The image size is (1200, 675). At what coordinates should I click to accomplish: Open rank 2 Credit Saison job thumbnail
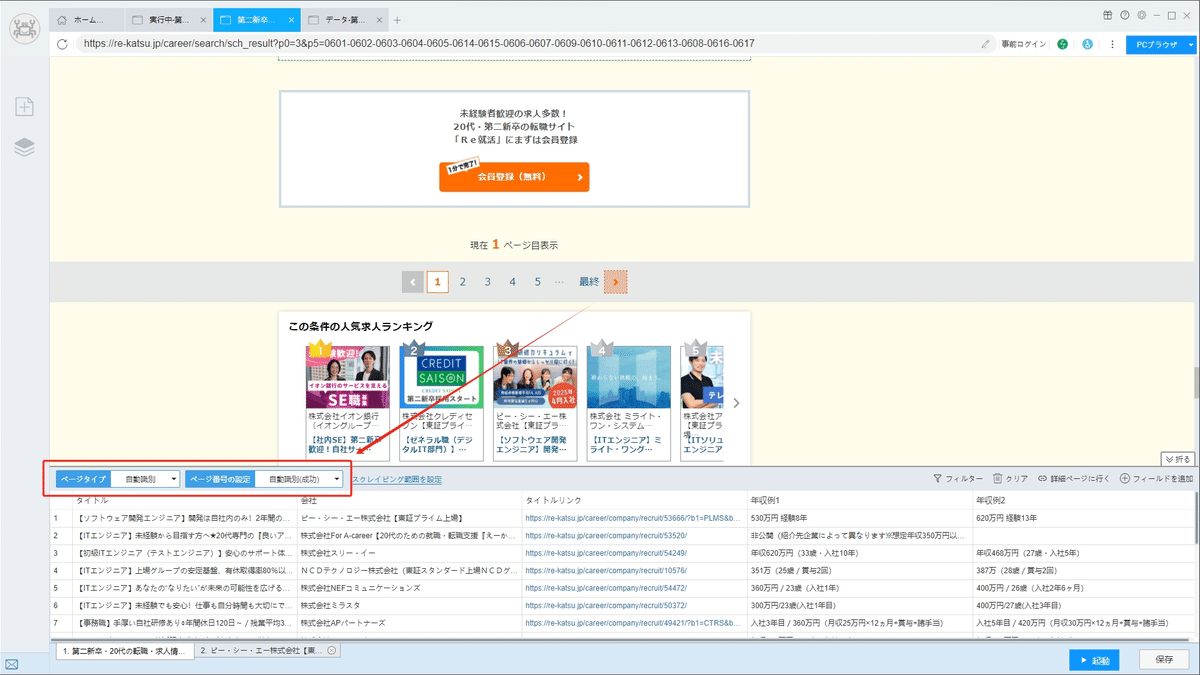[x=442, y=377]
